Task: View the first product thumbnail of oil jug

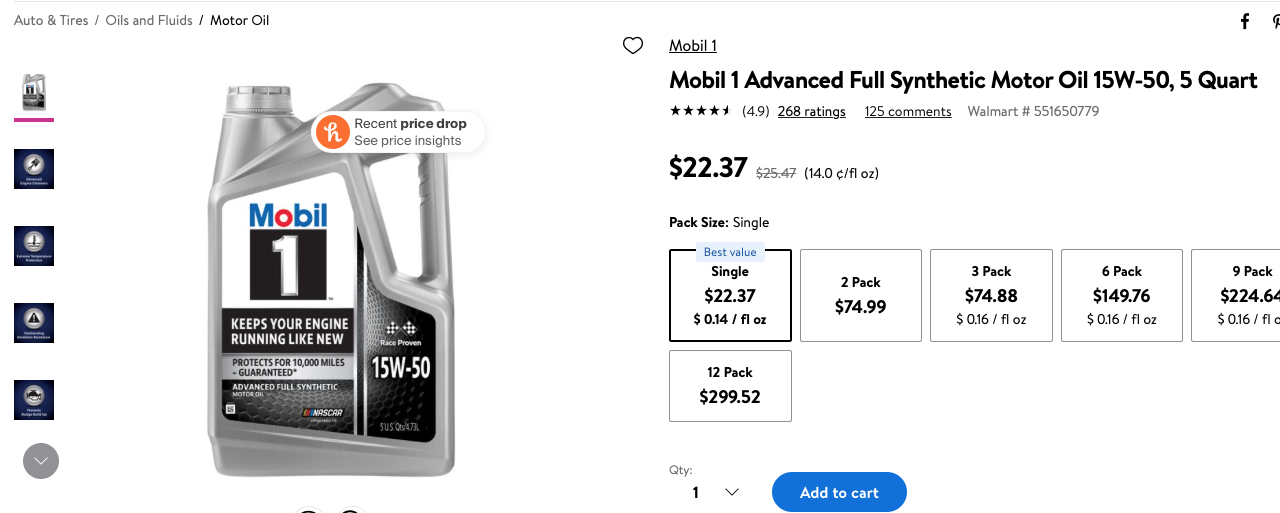Action: 34,92
